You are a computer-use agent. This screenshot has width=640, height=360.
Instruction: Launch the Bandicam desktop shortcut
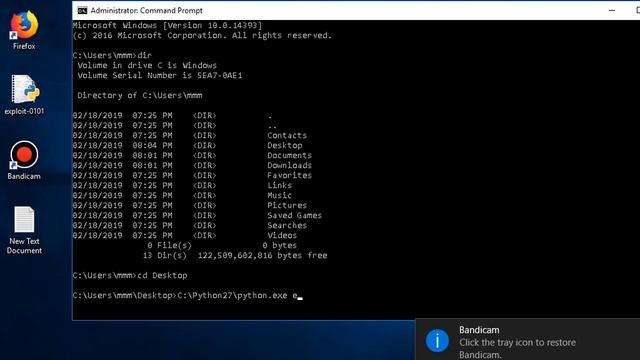coord(24,160)
